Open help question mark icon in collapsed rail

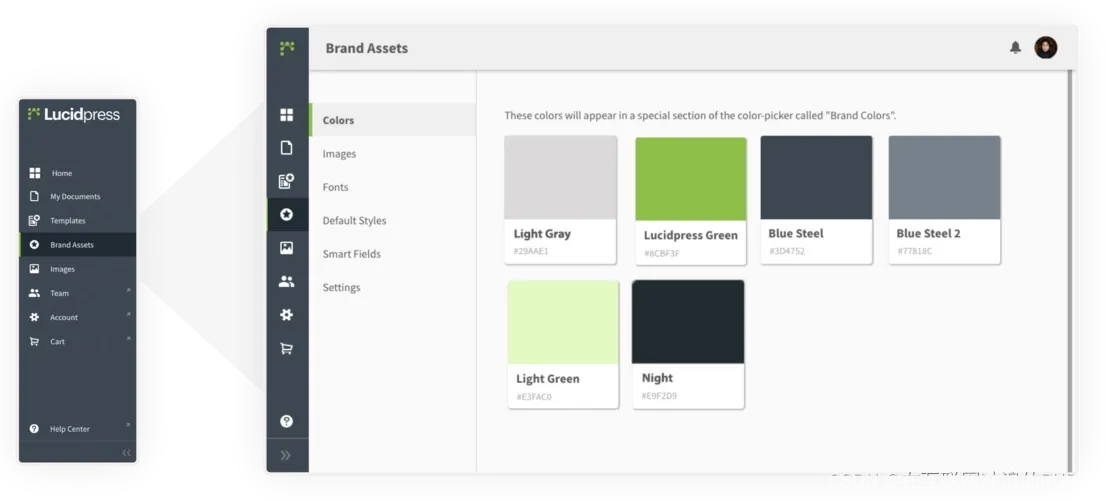286,421
